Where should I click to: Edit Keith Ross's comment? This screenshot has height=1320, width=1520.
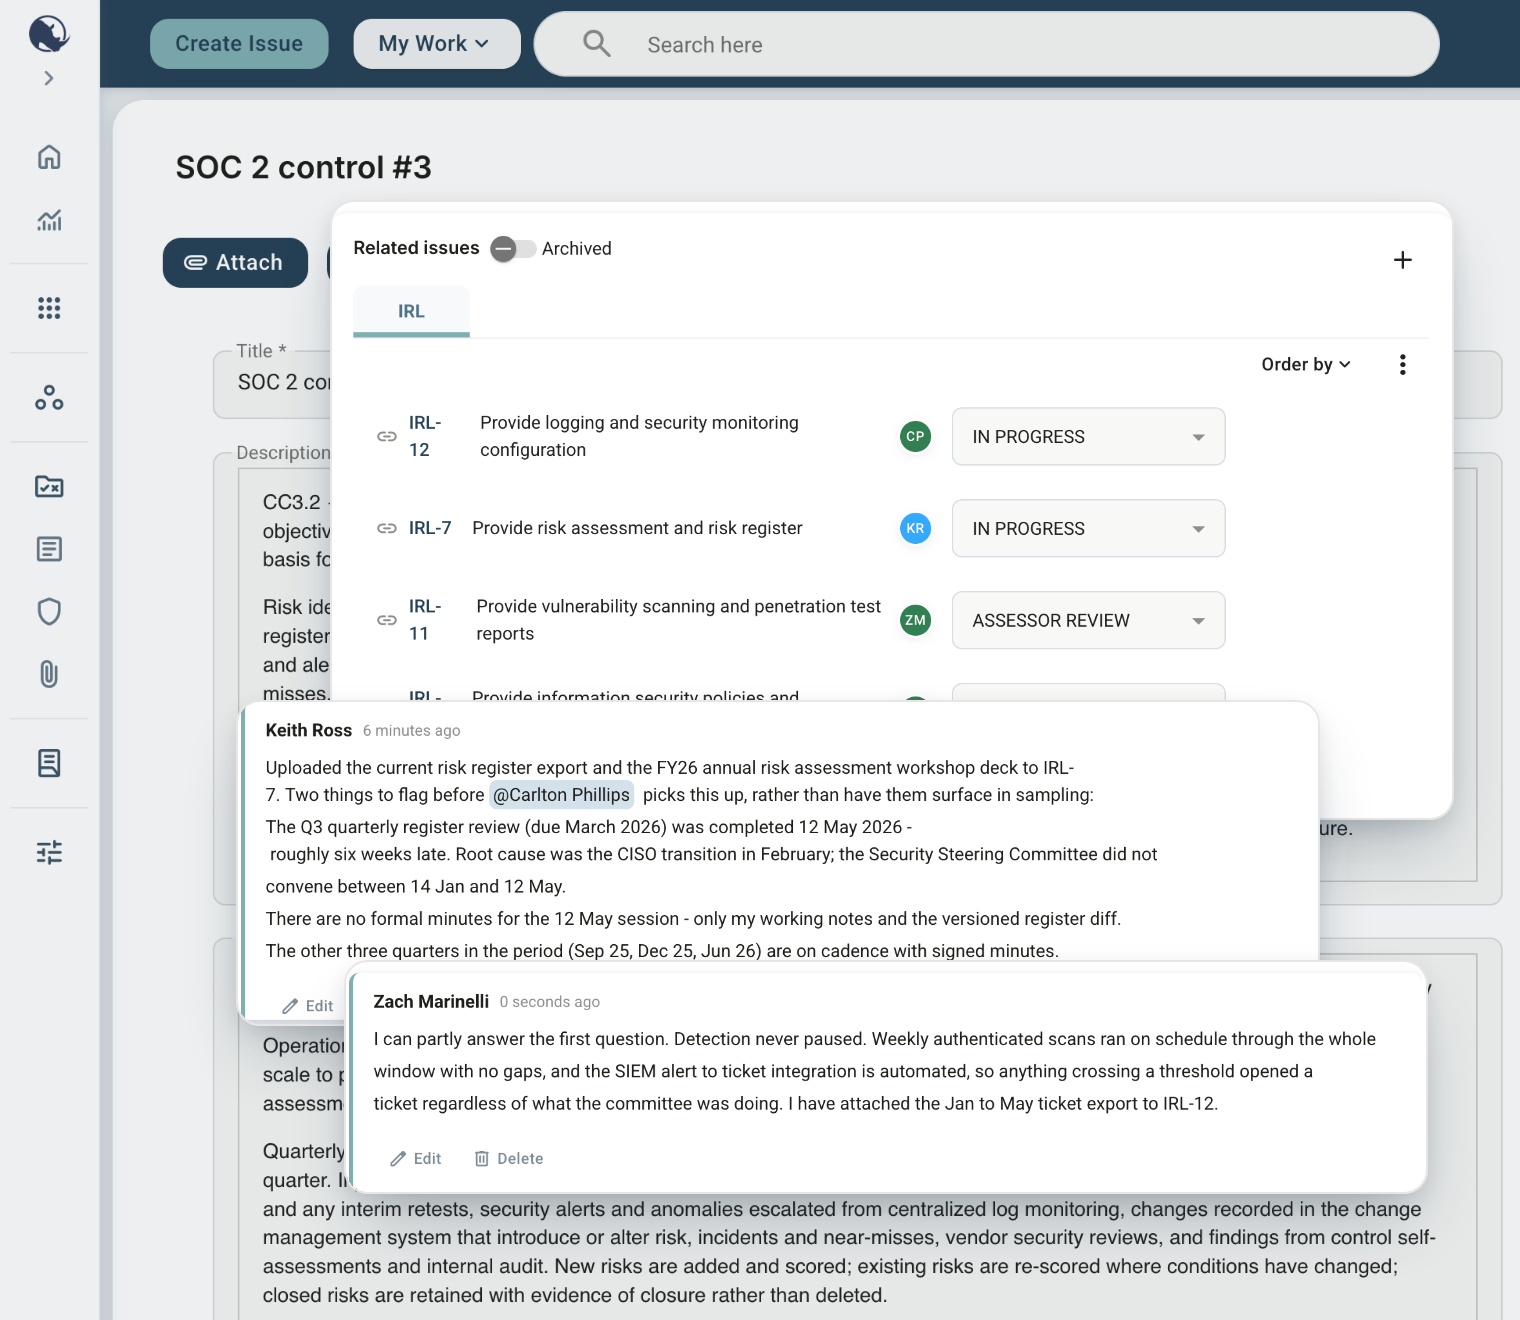tap(308, 1006)
